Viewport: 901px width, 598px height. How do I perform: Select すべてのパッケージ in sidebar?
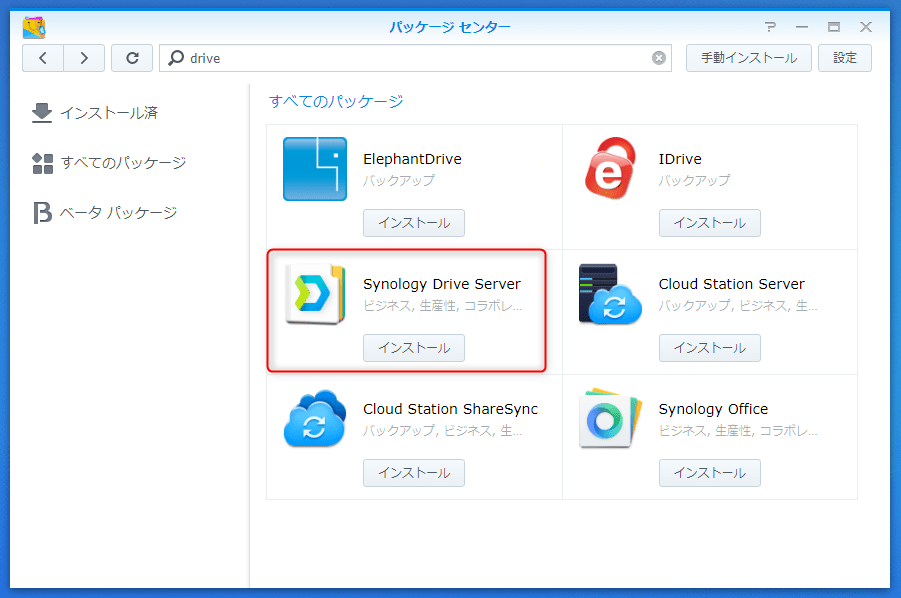pyautogui.click(x=109, y=163)
